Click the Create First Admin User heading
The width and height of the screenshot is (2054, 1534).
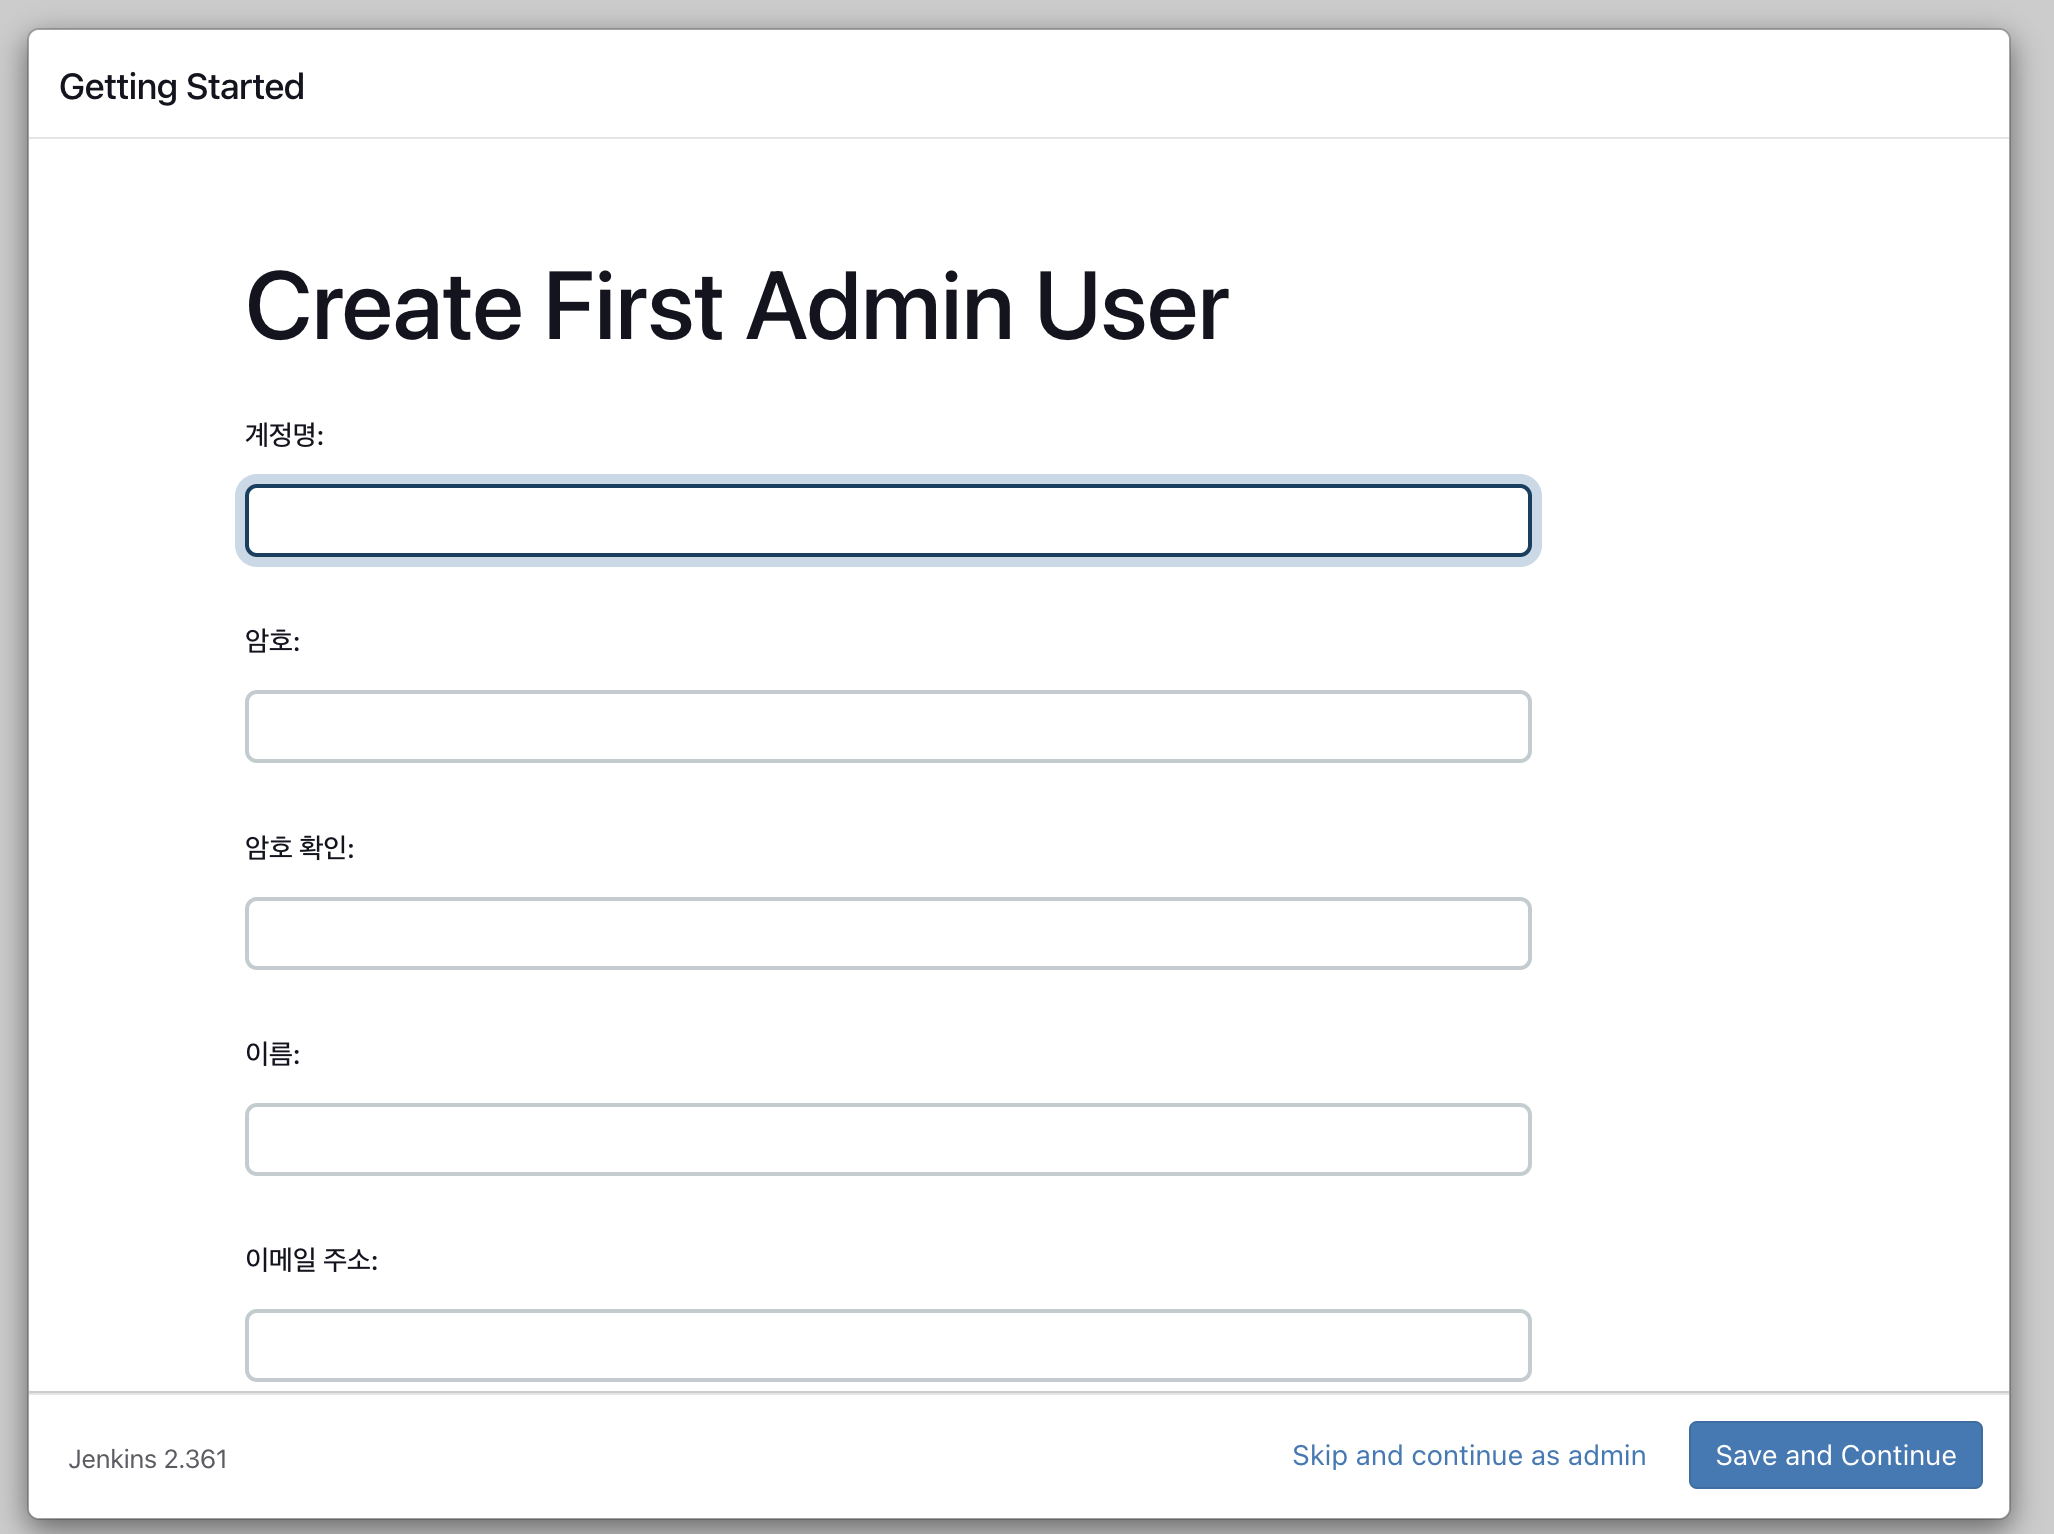tap(737, 307)
